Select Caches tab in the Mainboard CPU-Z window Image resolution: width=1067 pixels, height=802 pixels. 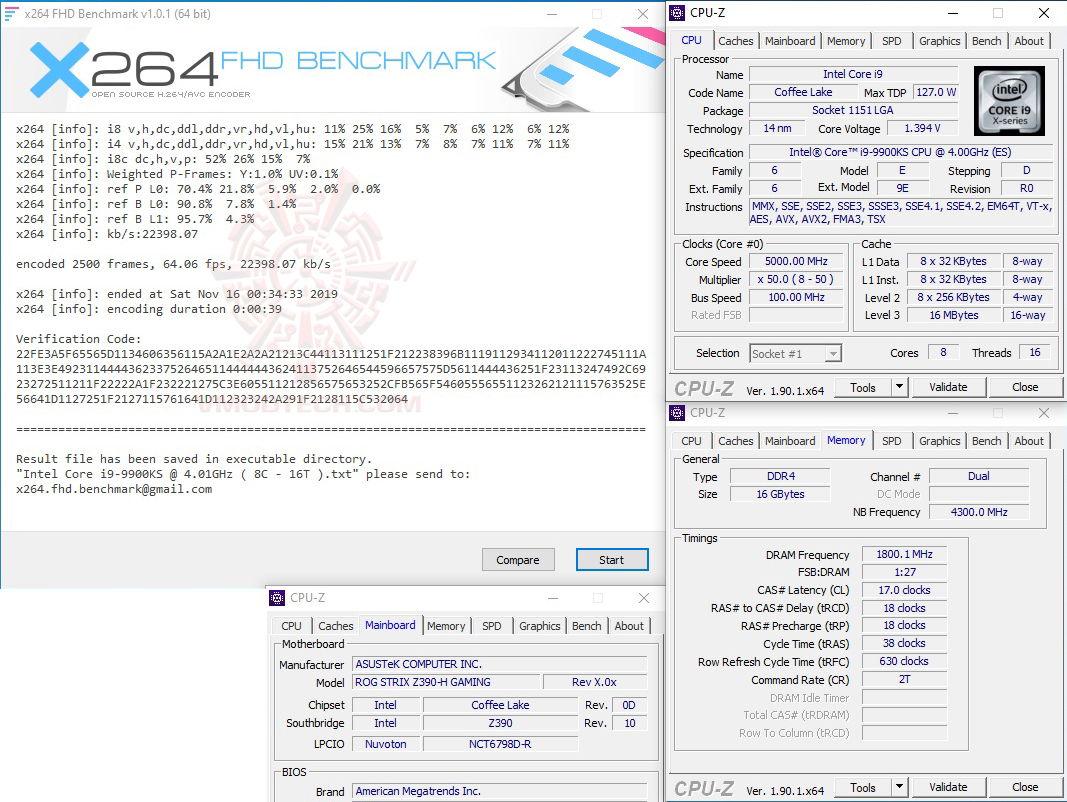pos(335,626)
